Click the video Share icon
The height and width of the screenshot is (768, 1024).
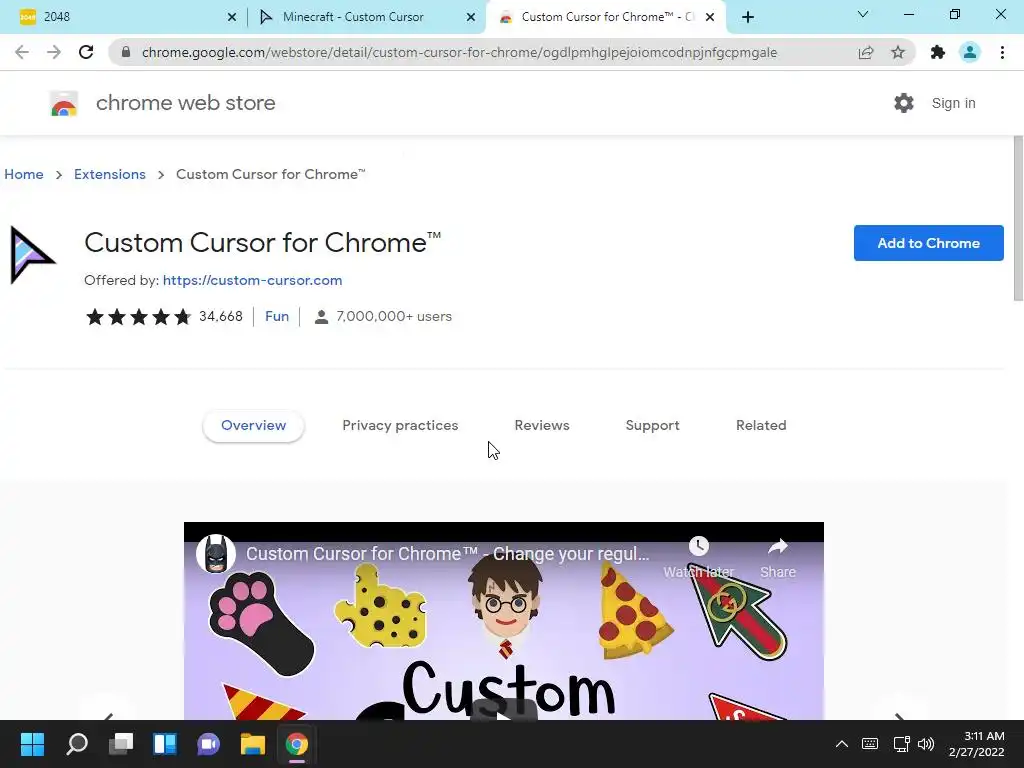click(778, 547)
